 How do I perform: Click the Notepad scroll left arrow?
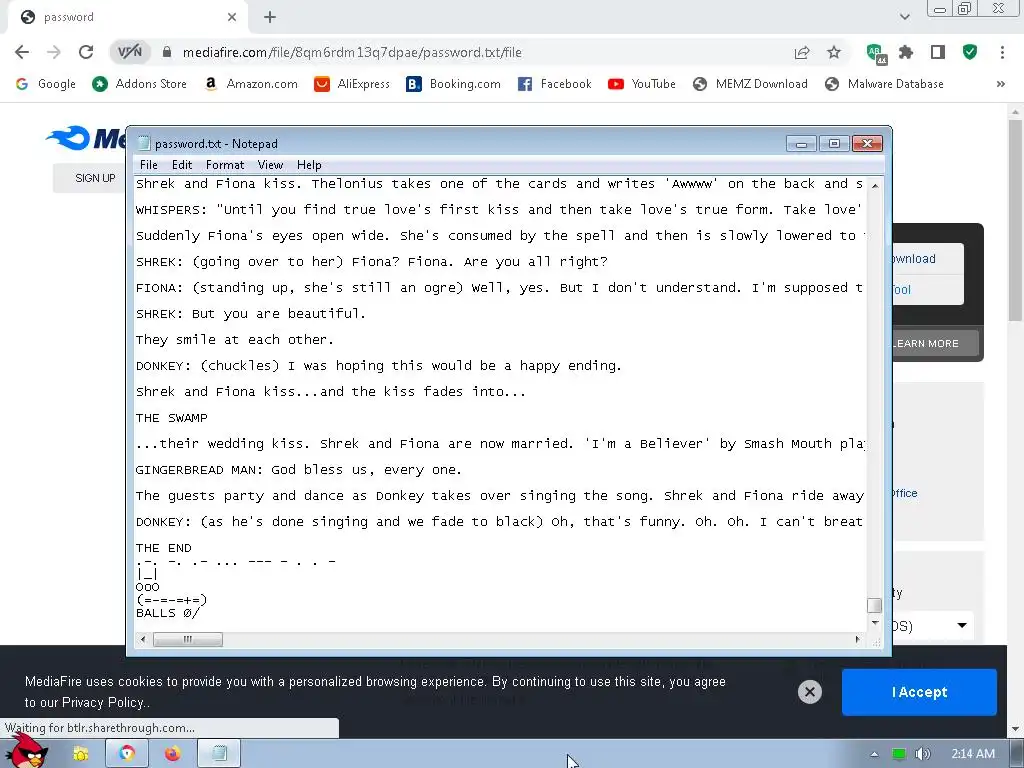[x=144, y=639]
